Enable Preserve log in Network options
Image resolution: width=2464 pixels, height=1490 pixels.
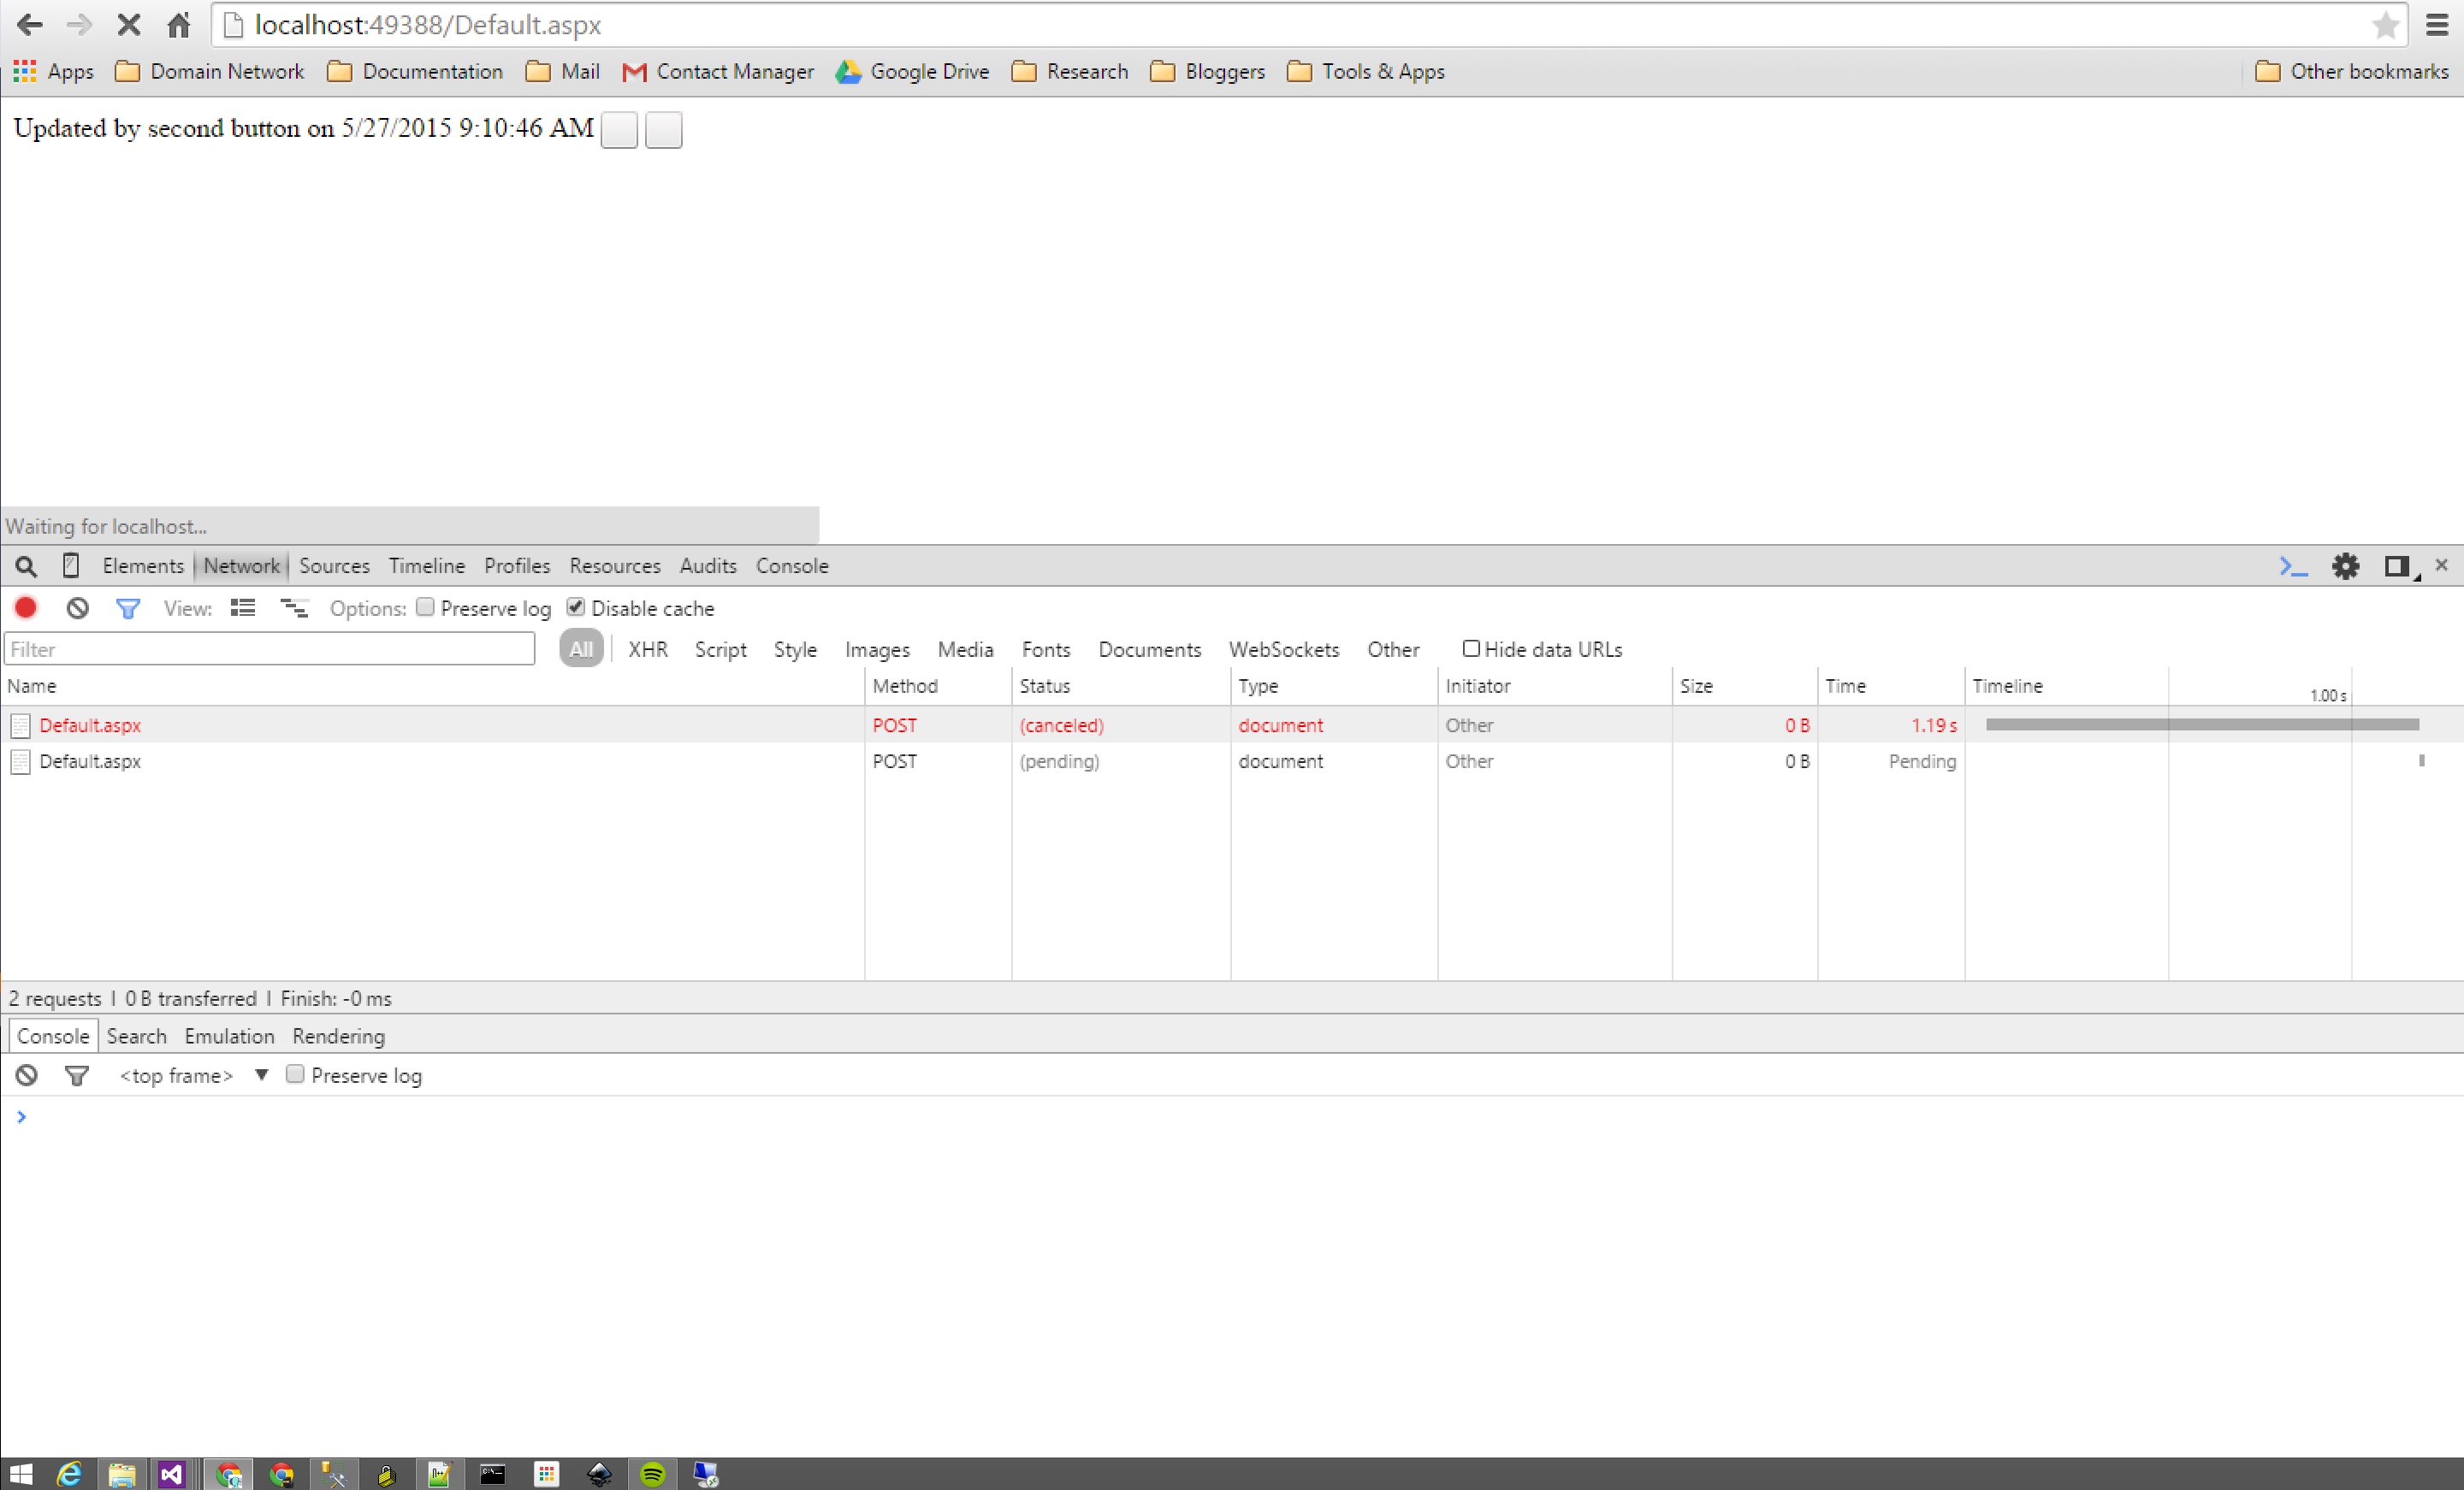click(x=426, y=607)
